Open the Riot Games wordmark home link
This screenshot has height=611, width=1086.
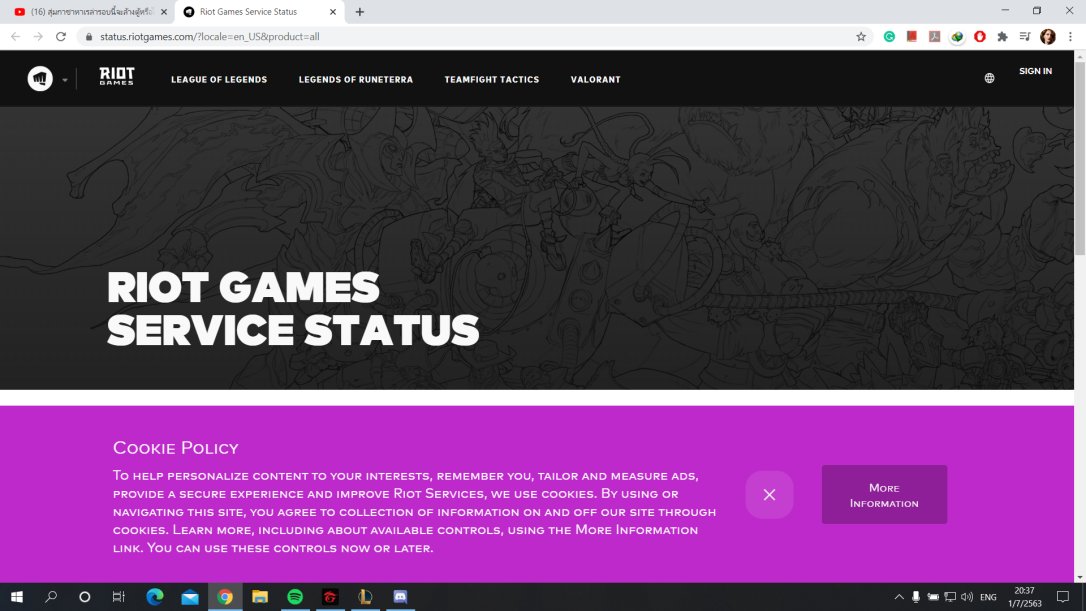coord(117,76)
